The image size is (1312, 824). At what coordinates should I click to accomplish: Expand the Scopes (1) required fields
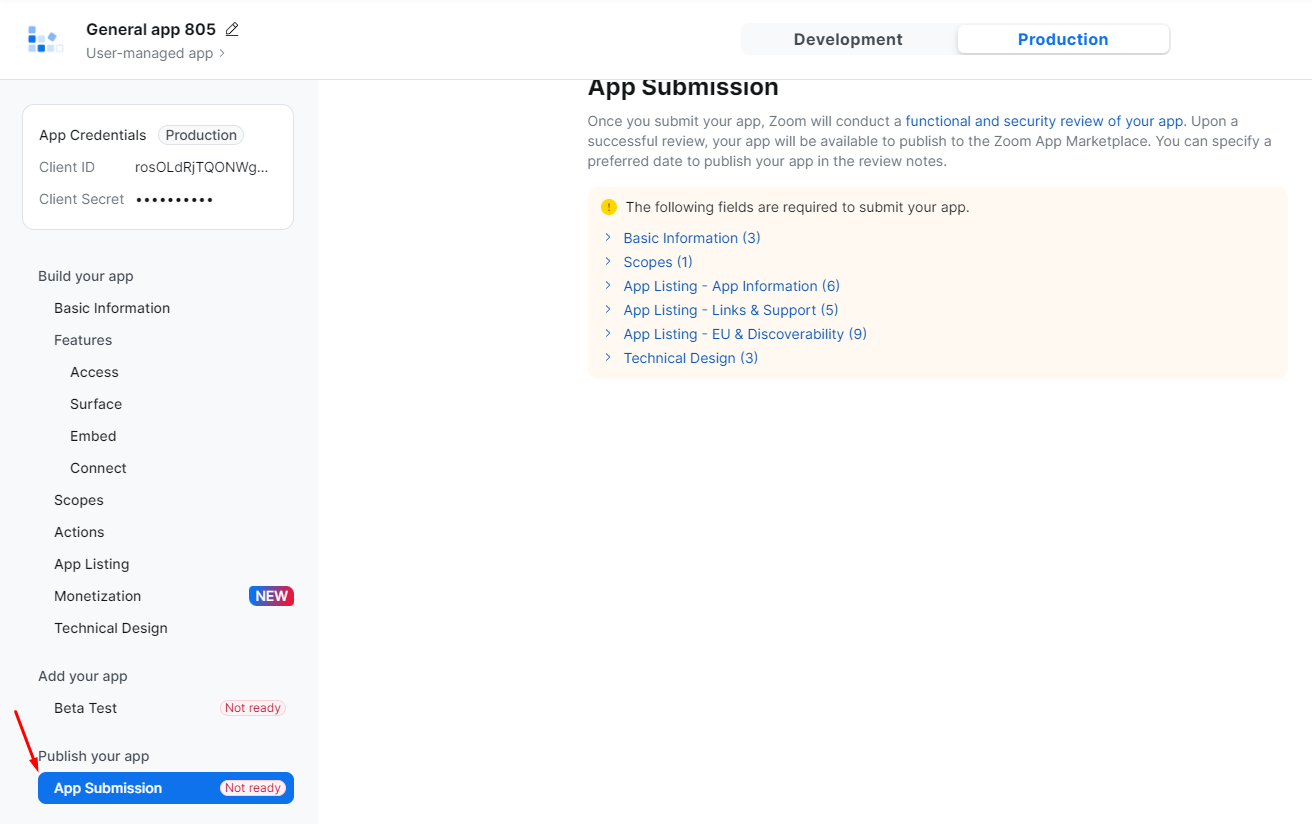(x=658, y=262)
